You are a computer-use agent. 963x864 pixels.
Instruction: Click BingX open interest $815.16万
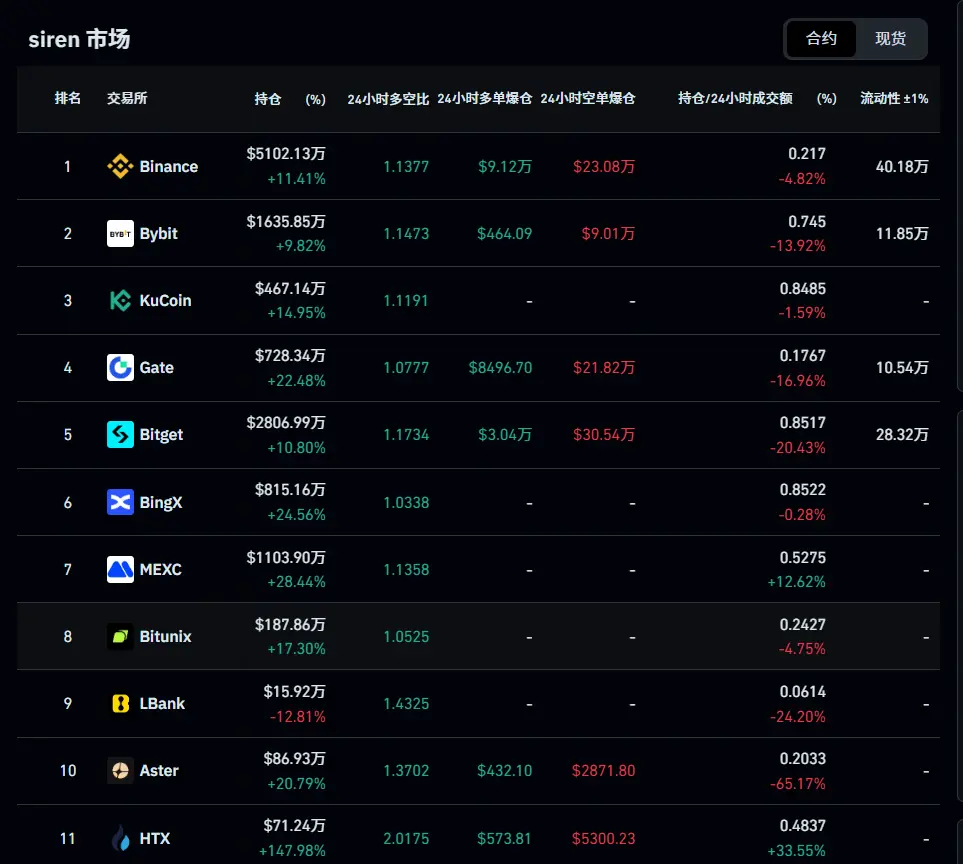tap(290, 489)
